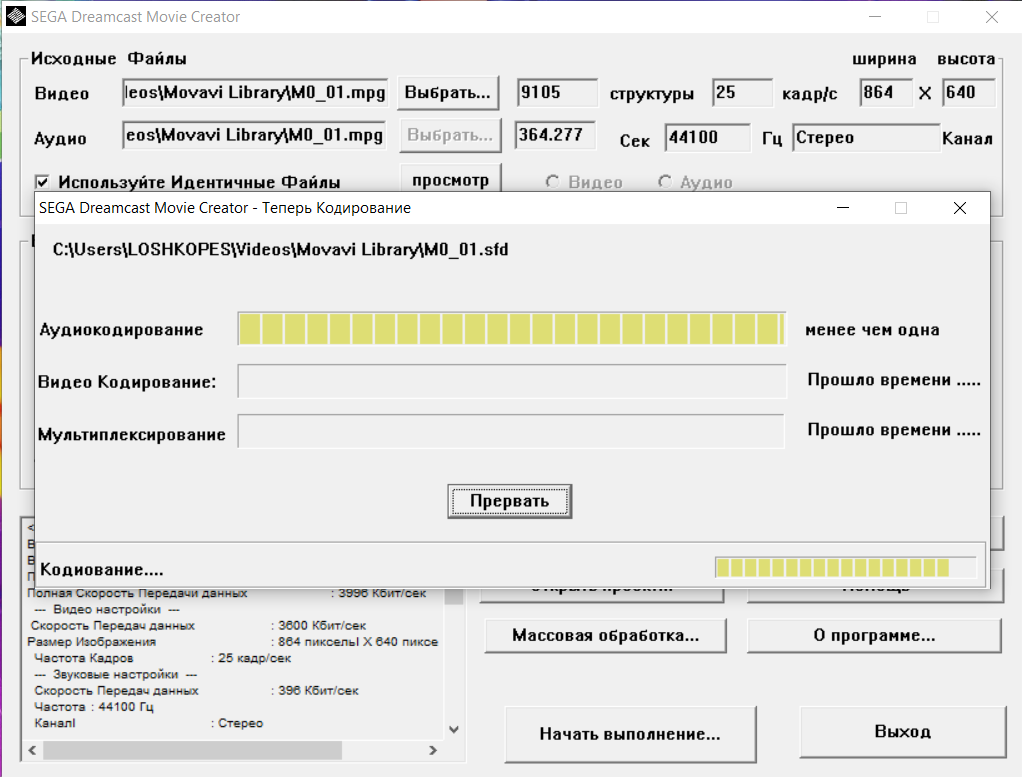
Task: Click the settings log scroll-left arrow
Action: tap(33, 750)
